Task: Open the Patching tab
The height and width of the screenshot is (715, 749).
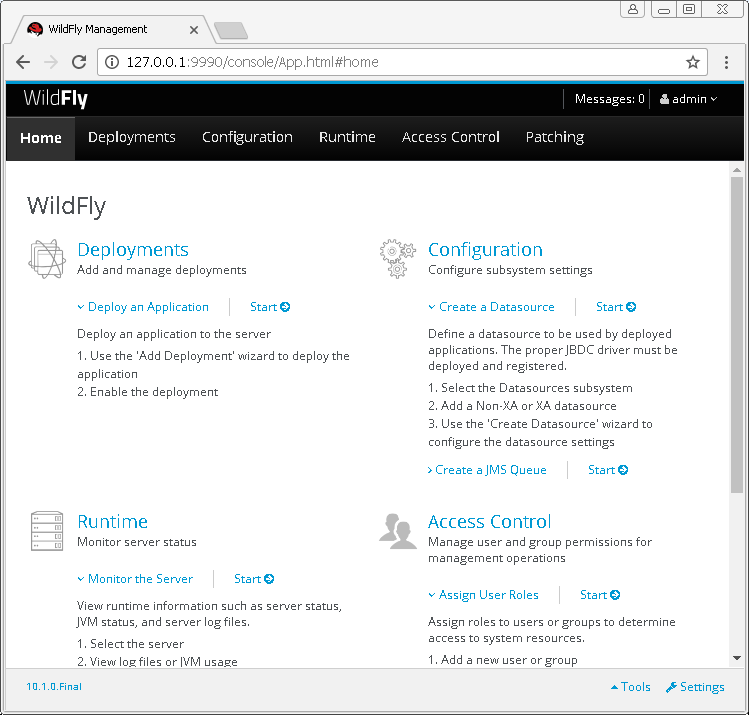Action: point(555,138)
